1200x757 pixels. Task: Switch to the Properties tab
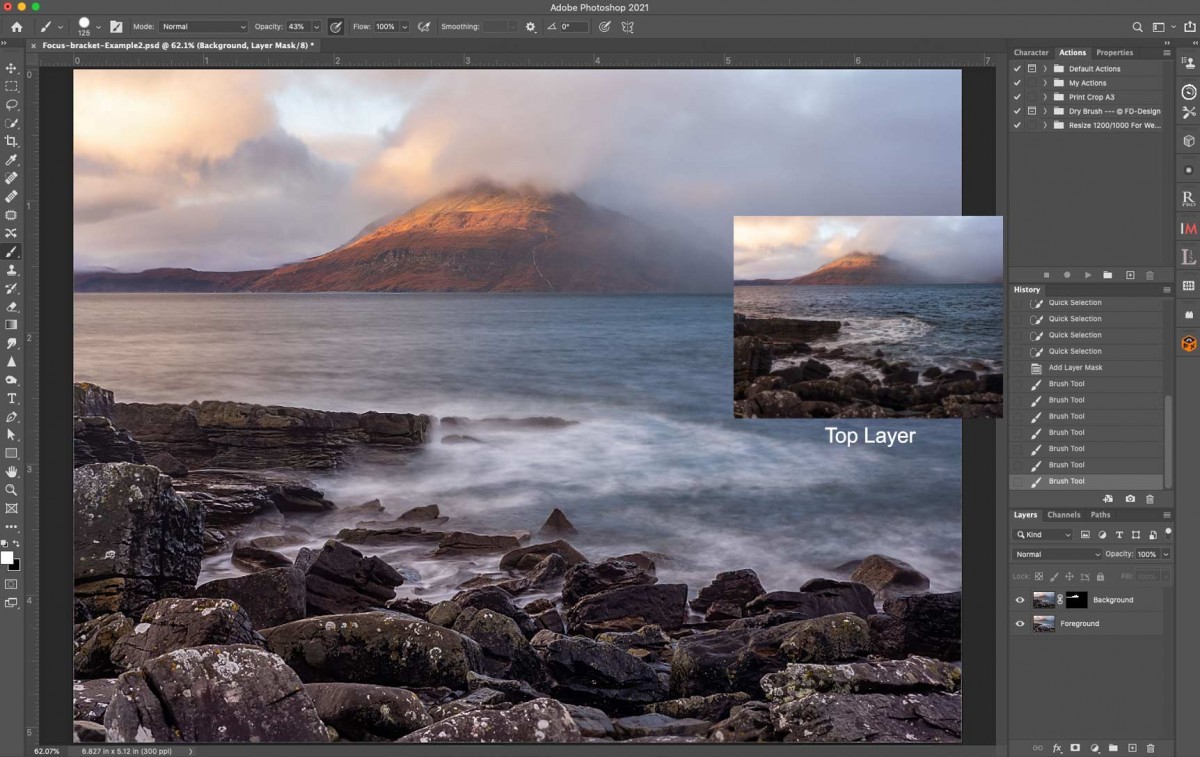[x=1114, y=53]
